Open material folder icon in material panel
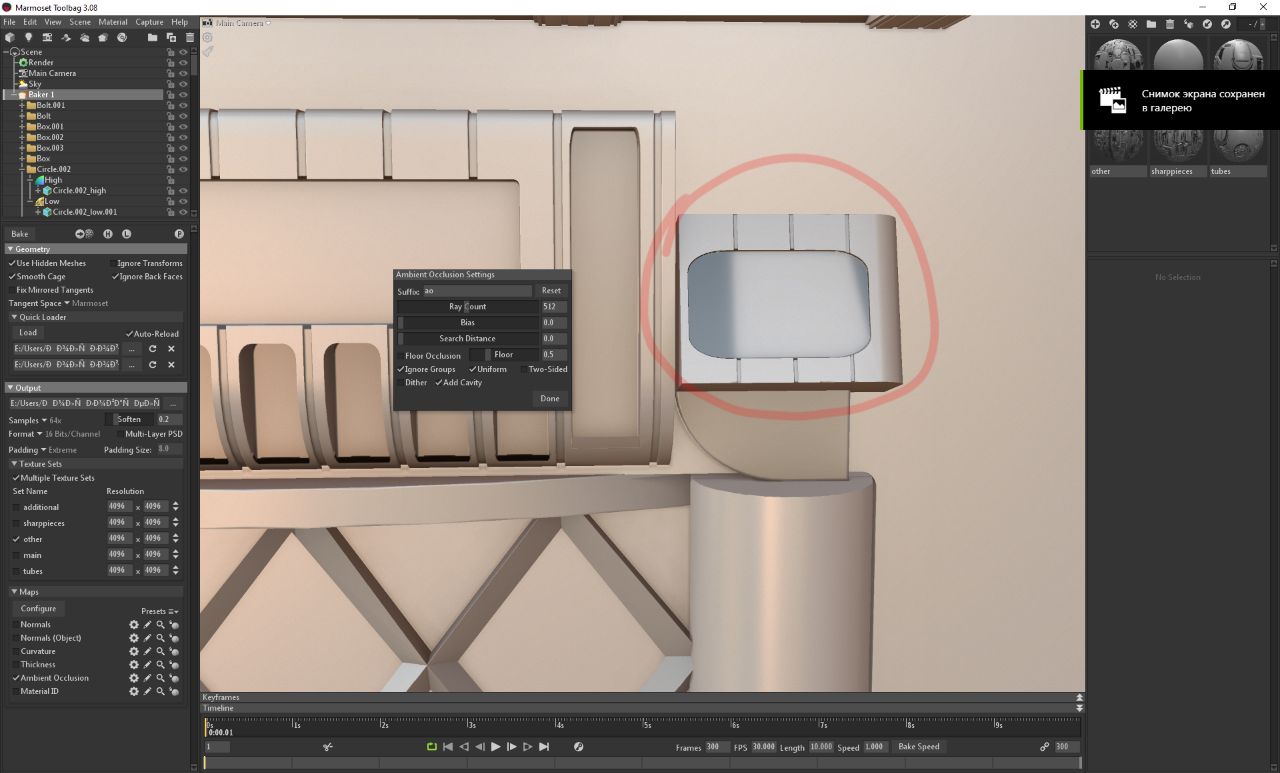 1151,24
